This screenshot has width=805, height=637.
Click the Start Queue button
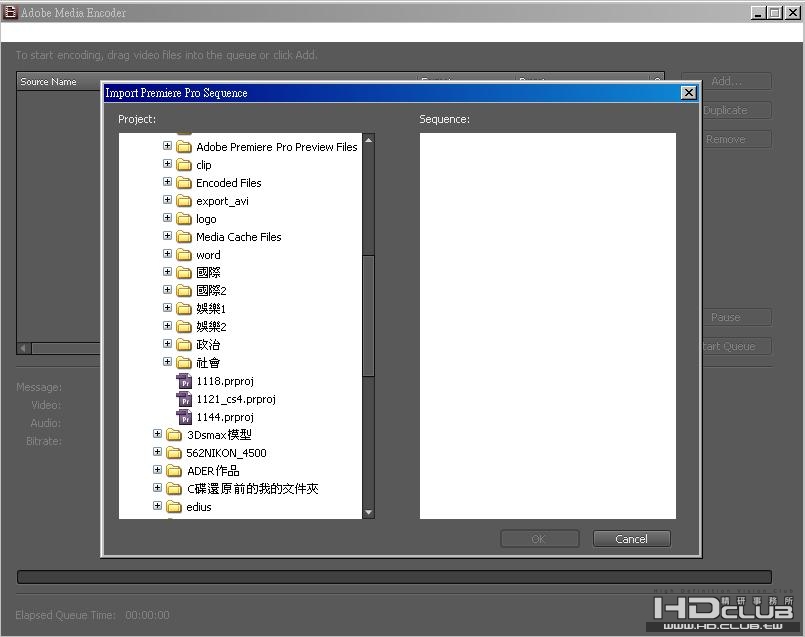coord(736,346)
